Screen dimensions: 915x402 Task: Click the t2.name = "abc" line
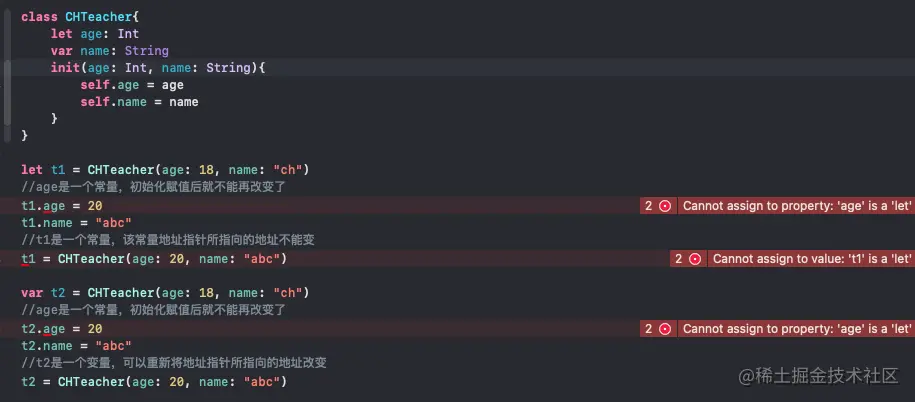(76, 345)
